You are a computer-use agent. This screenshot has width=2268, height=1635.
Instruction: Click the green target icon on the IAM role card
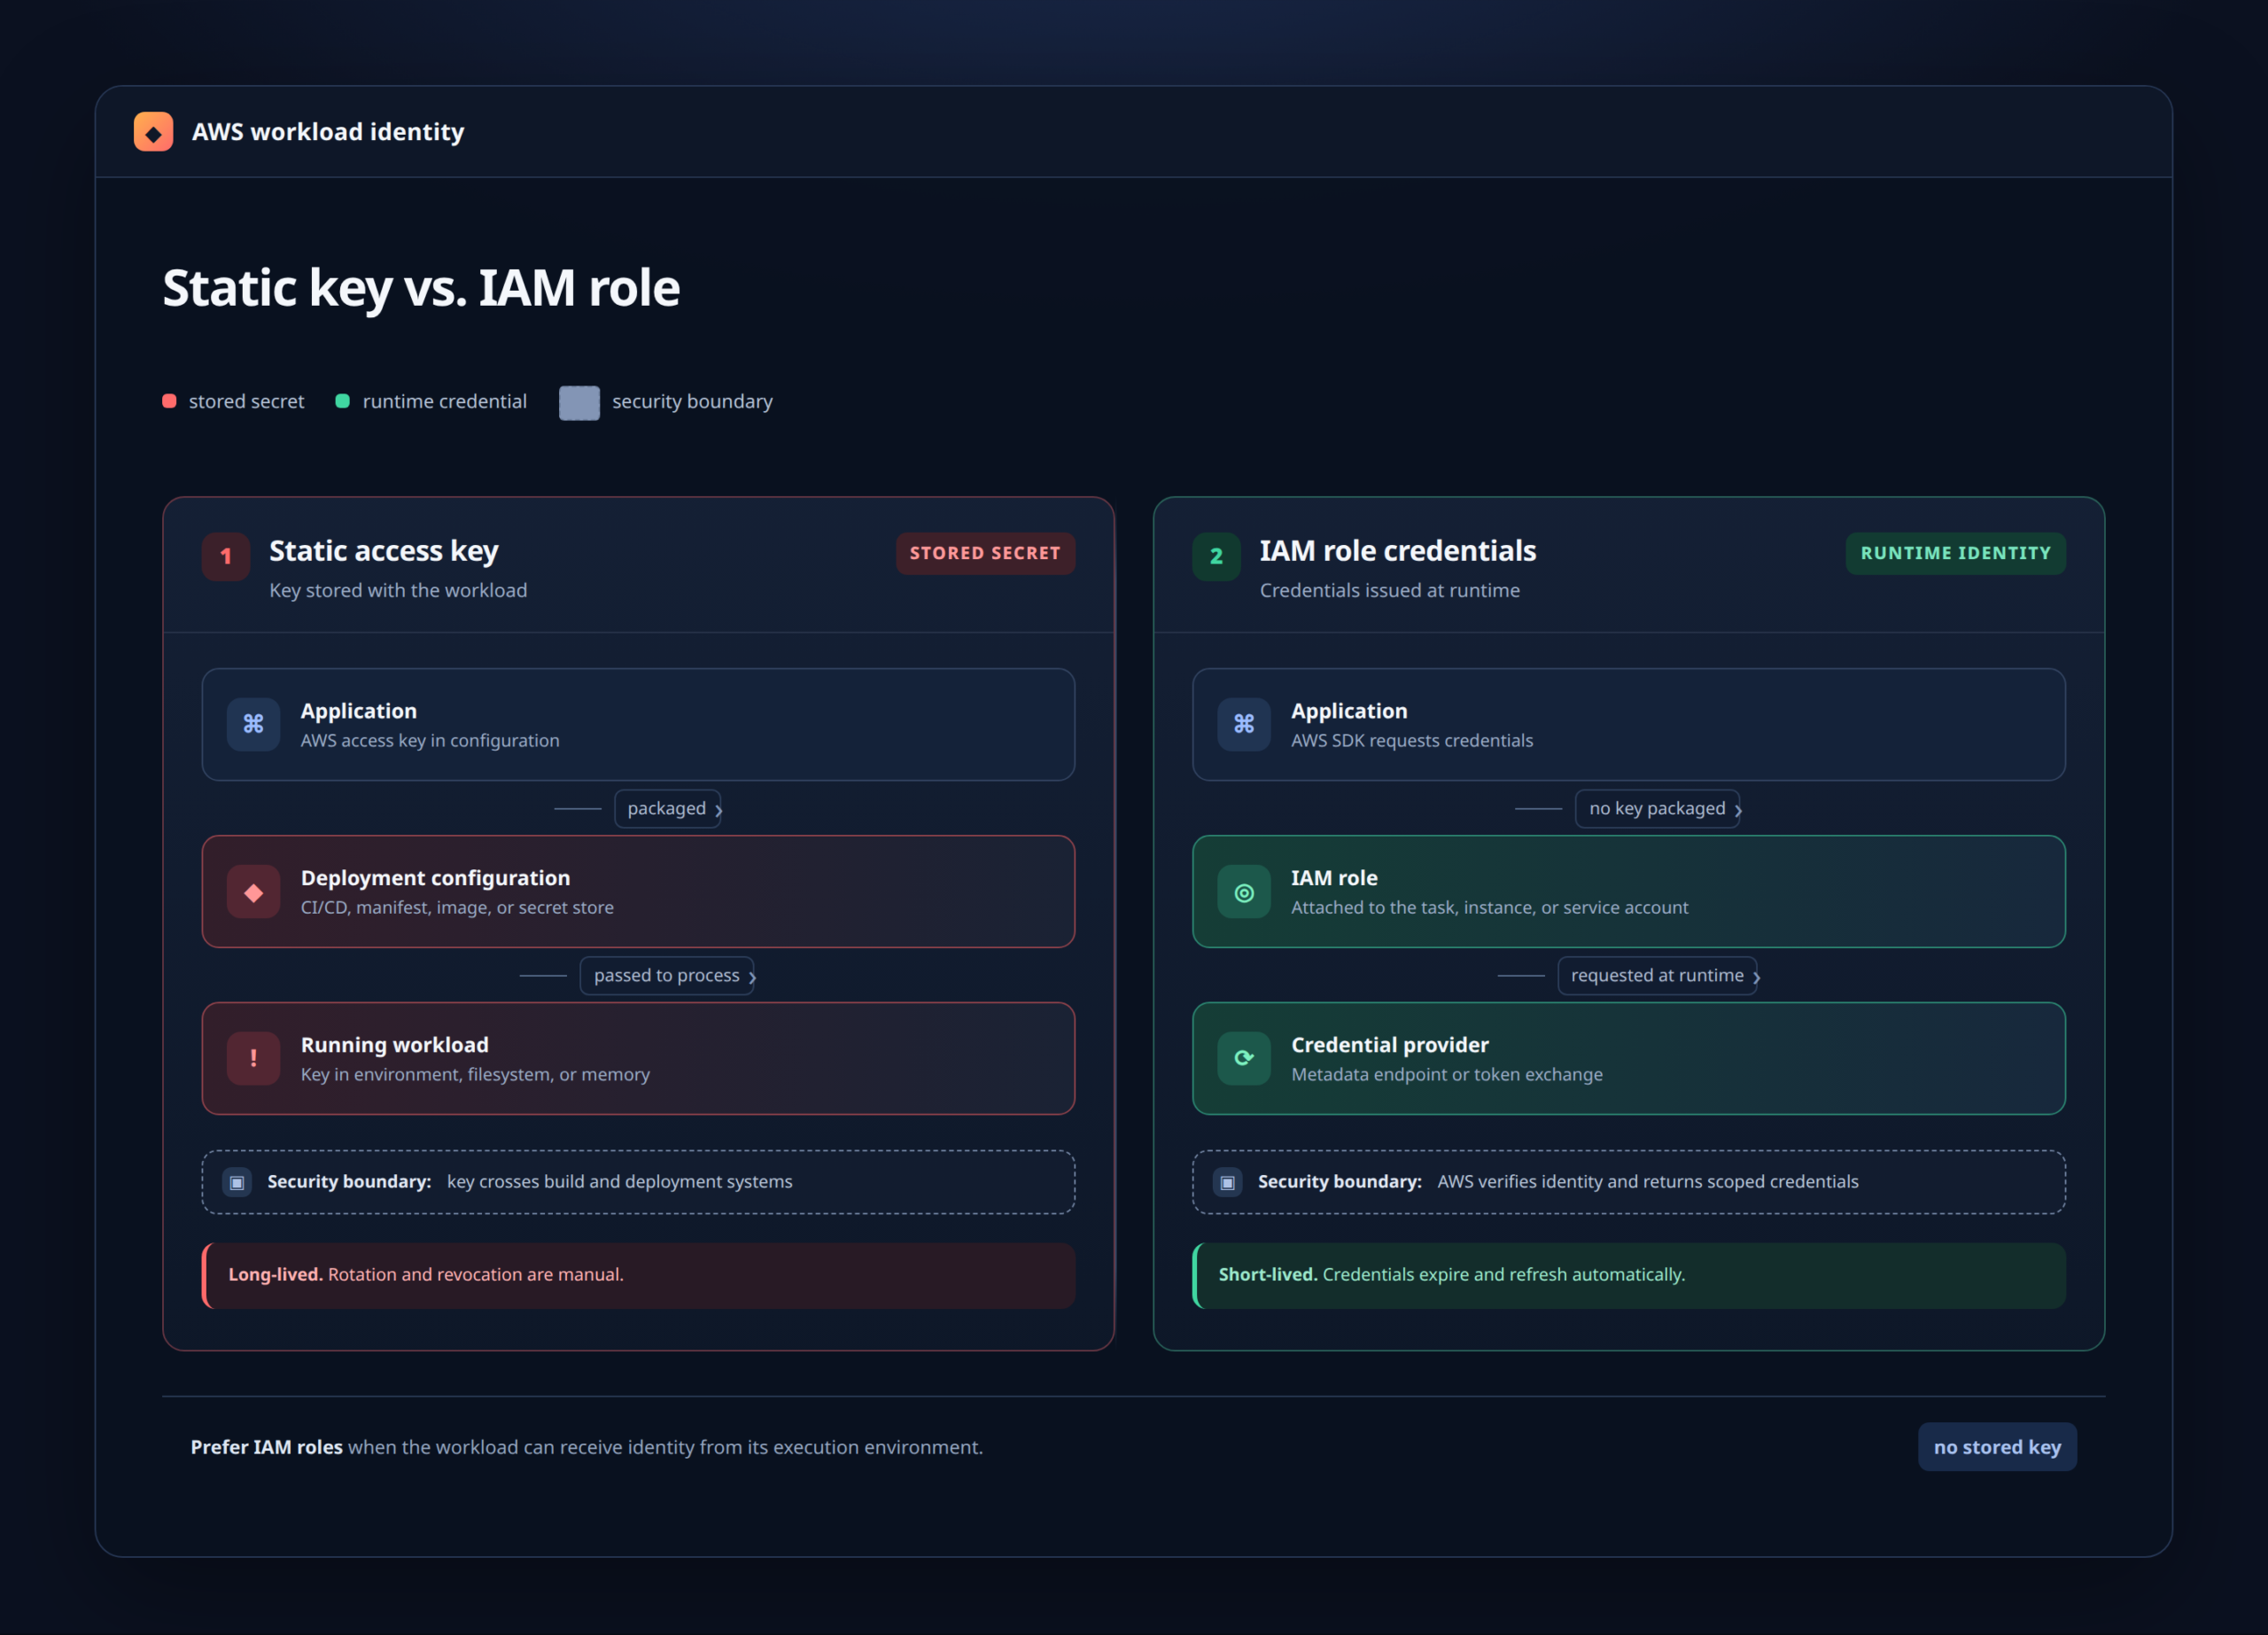point(1244,891)
